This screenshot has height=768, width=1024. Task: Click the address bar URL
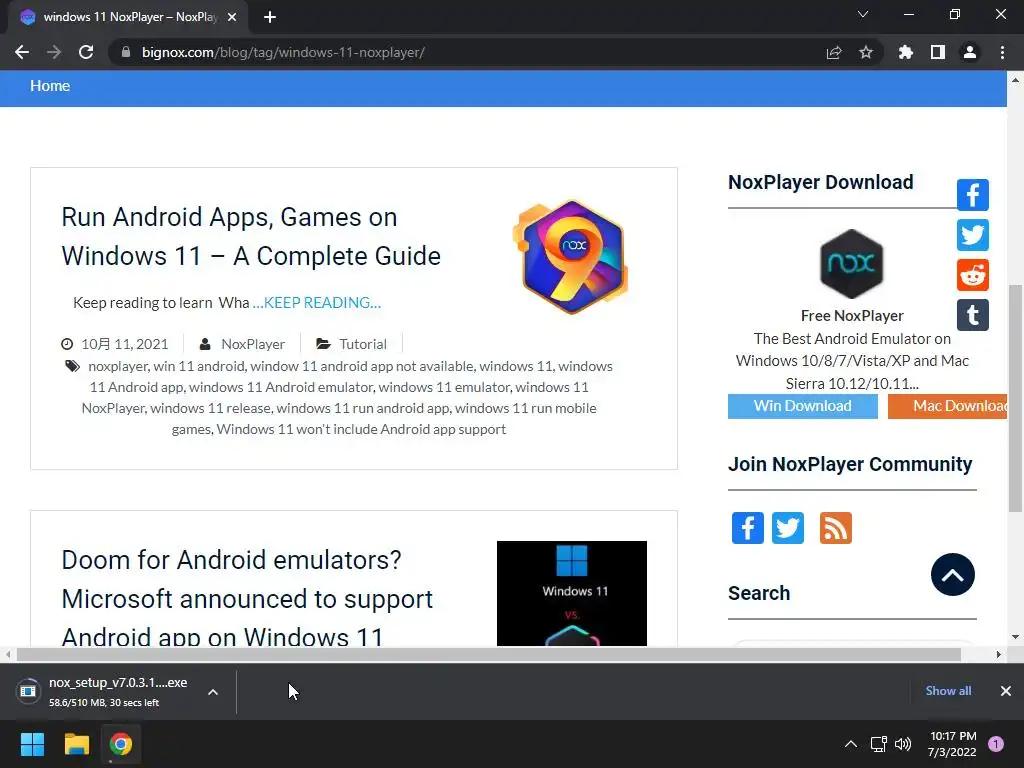tap(283, 52)
